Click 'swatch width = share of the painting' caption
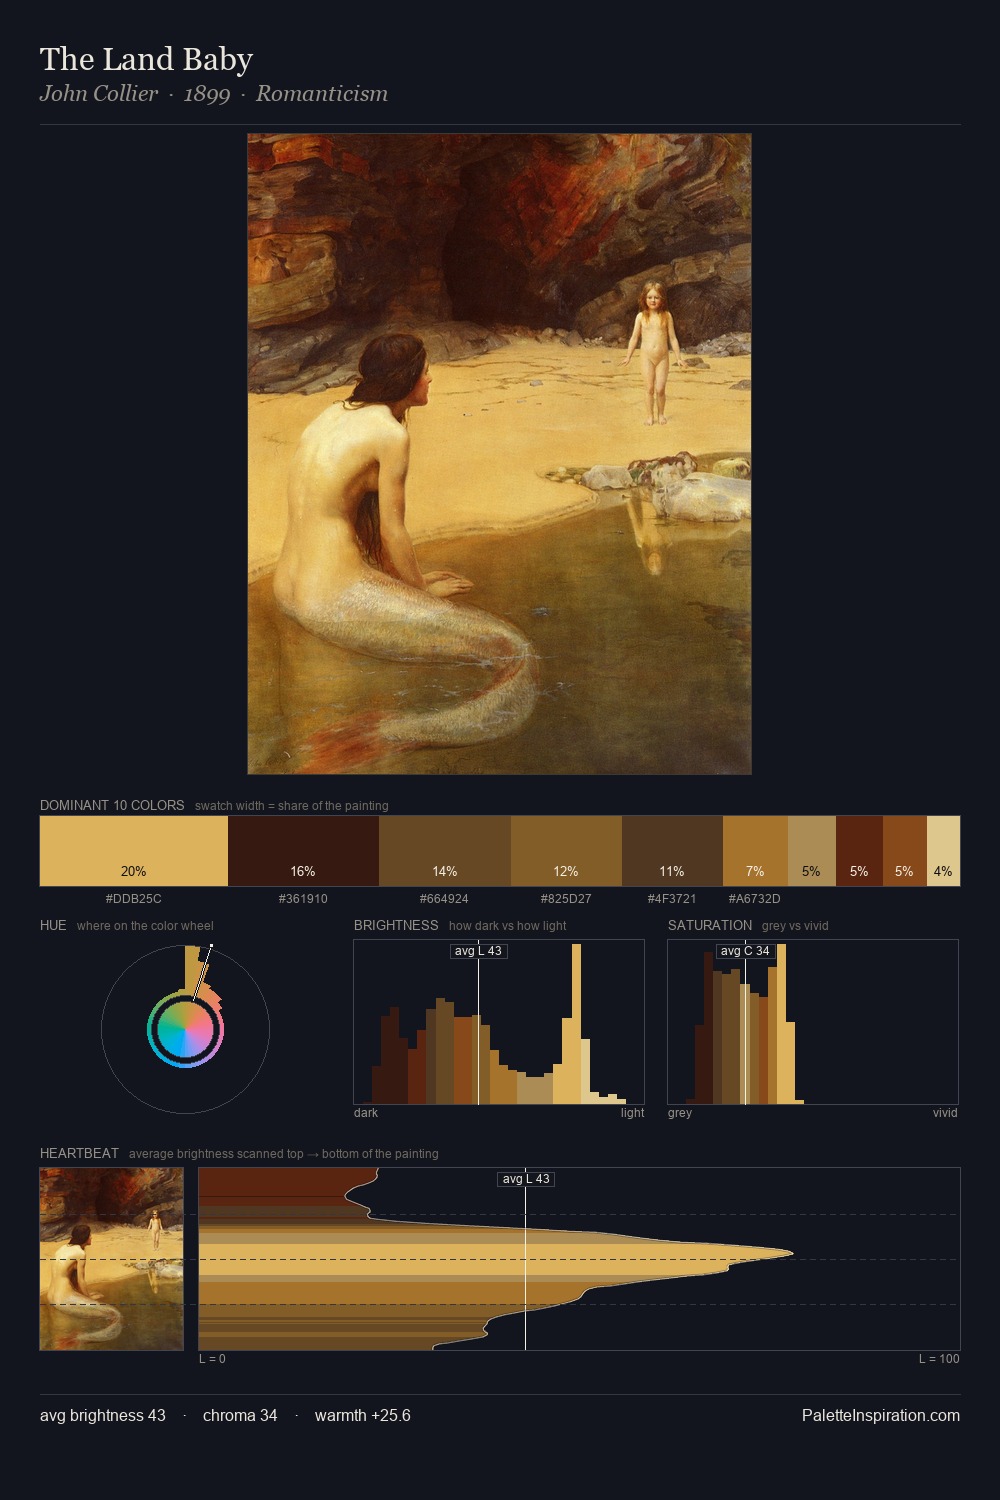 pyautogui.click(x=292, y=806)
